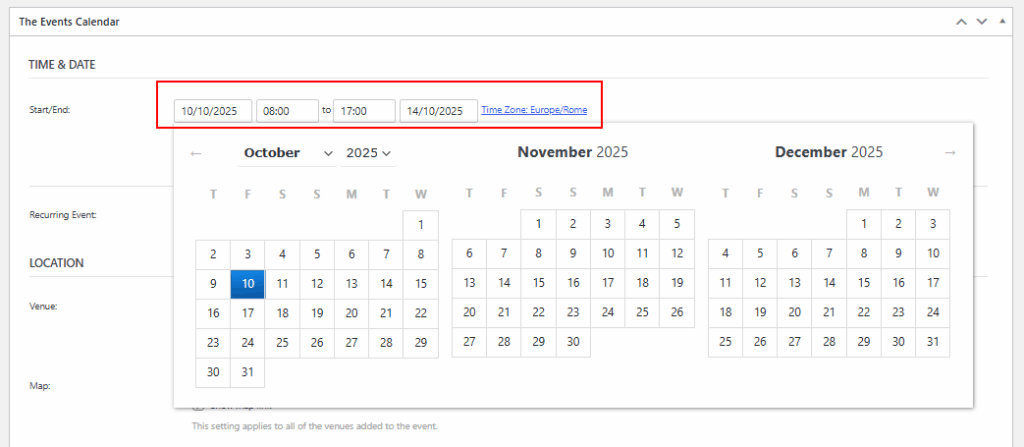Collapse The Events Calendar panel
1024x447 pixels.
[1002, 21]
